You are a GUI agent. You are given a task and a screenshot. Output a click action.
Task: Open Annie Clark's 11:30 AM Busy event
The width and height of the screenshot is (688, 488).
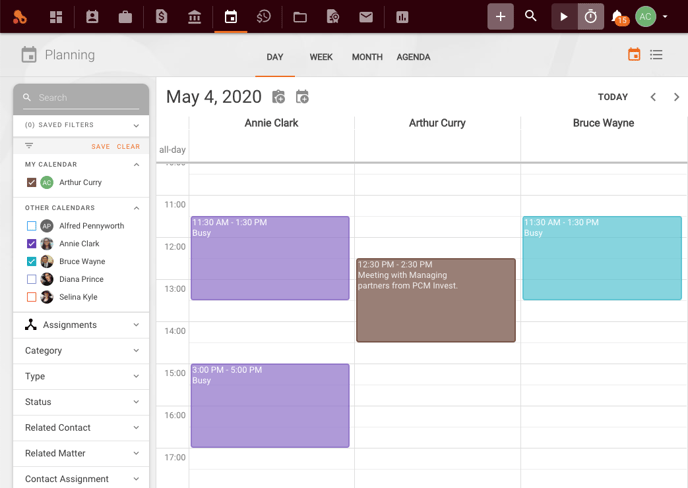(270, 258)
